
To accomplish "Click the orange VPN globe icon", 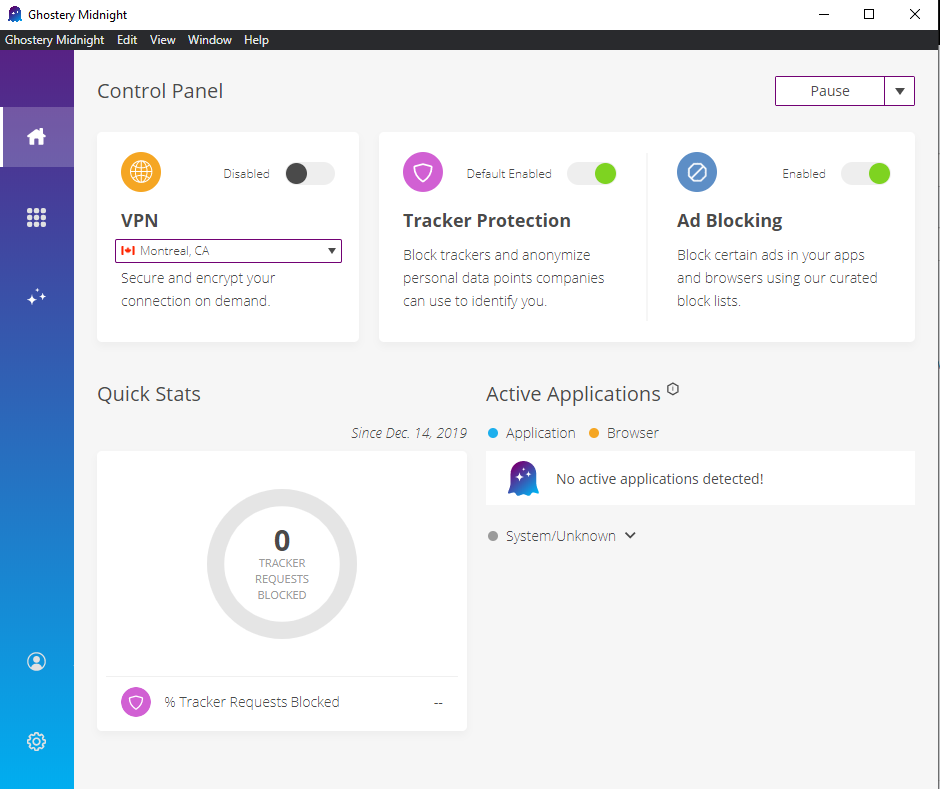I will click(x=141, y=172).
